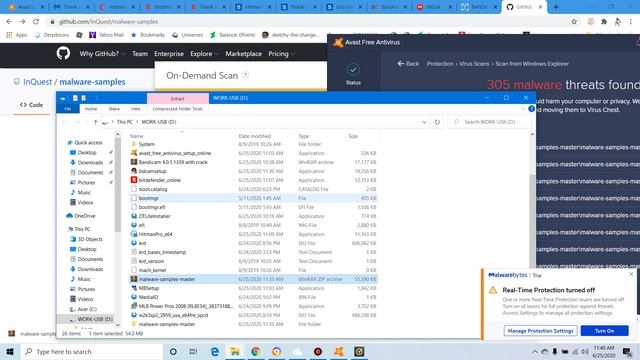Select the bootmgr file row
640x360 pixels.
click(253, 198)
